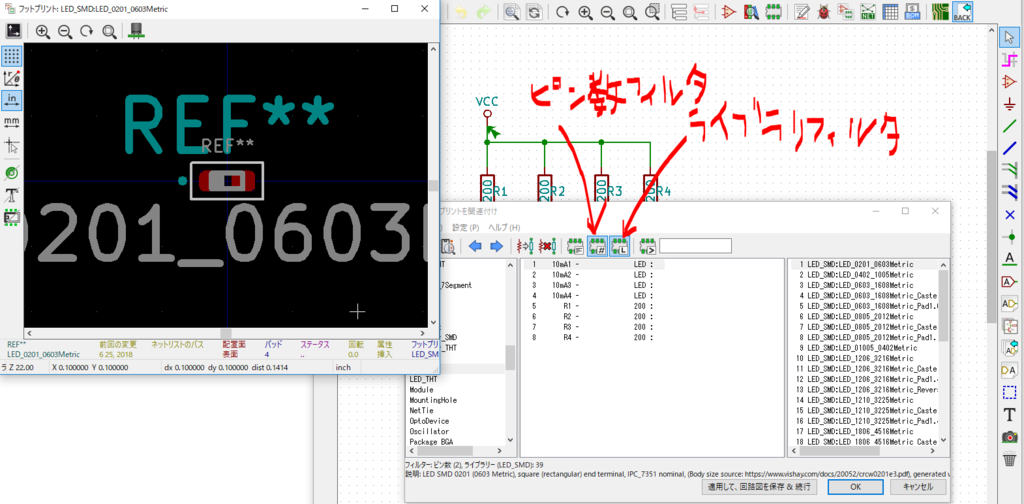Toggle filter by name pattern
This screenshot has width=1024, height=504.
[647, 246]
